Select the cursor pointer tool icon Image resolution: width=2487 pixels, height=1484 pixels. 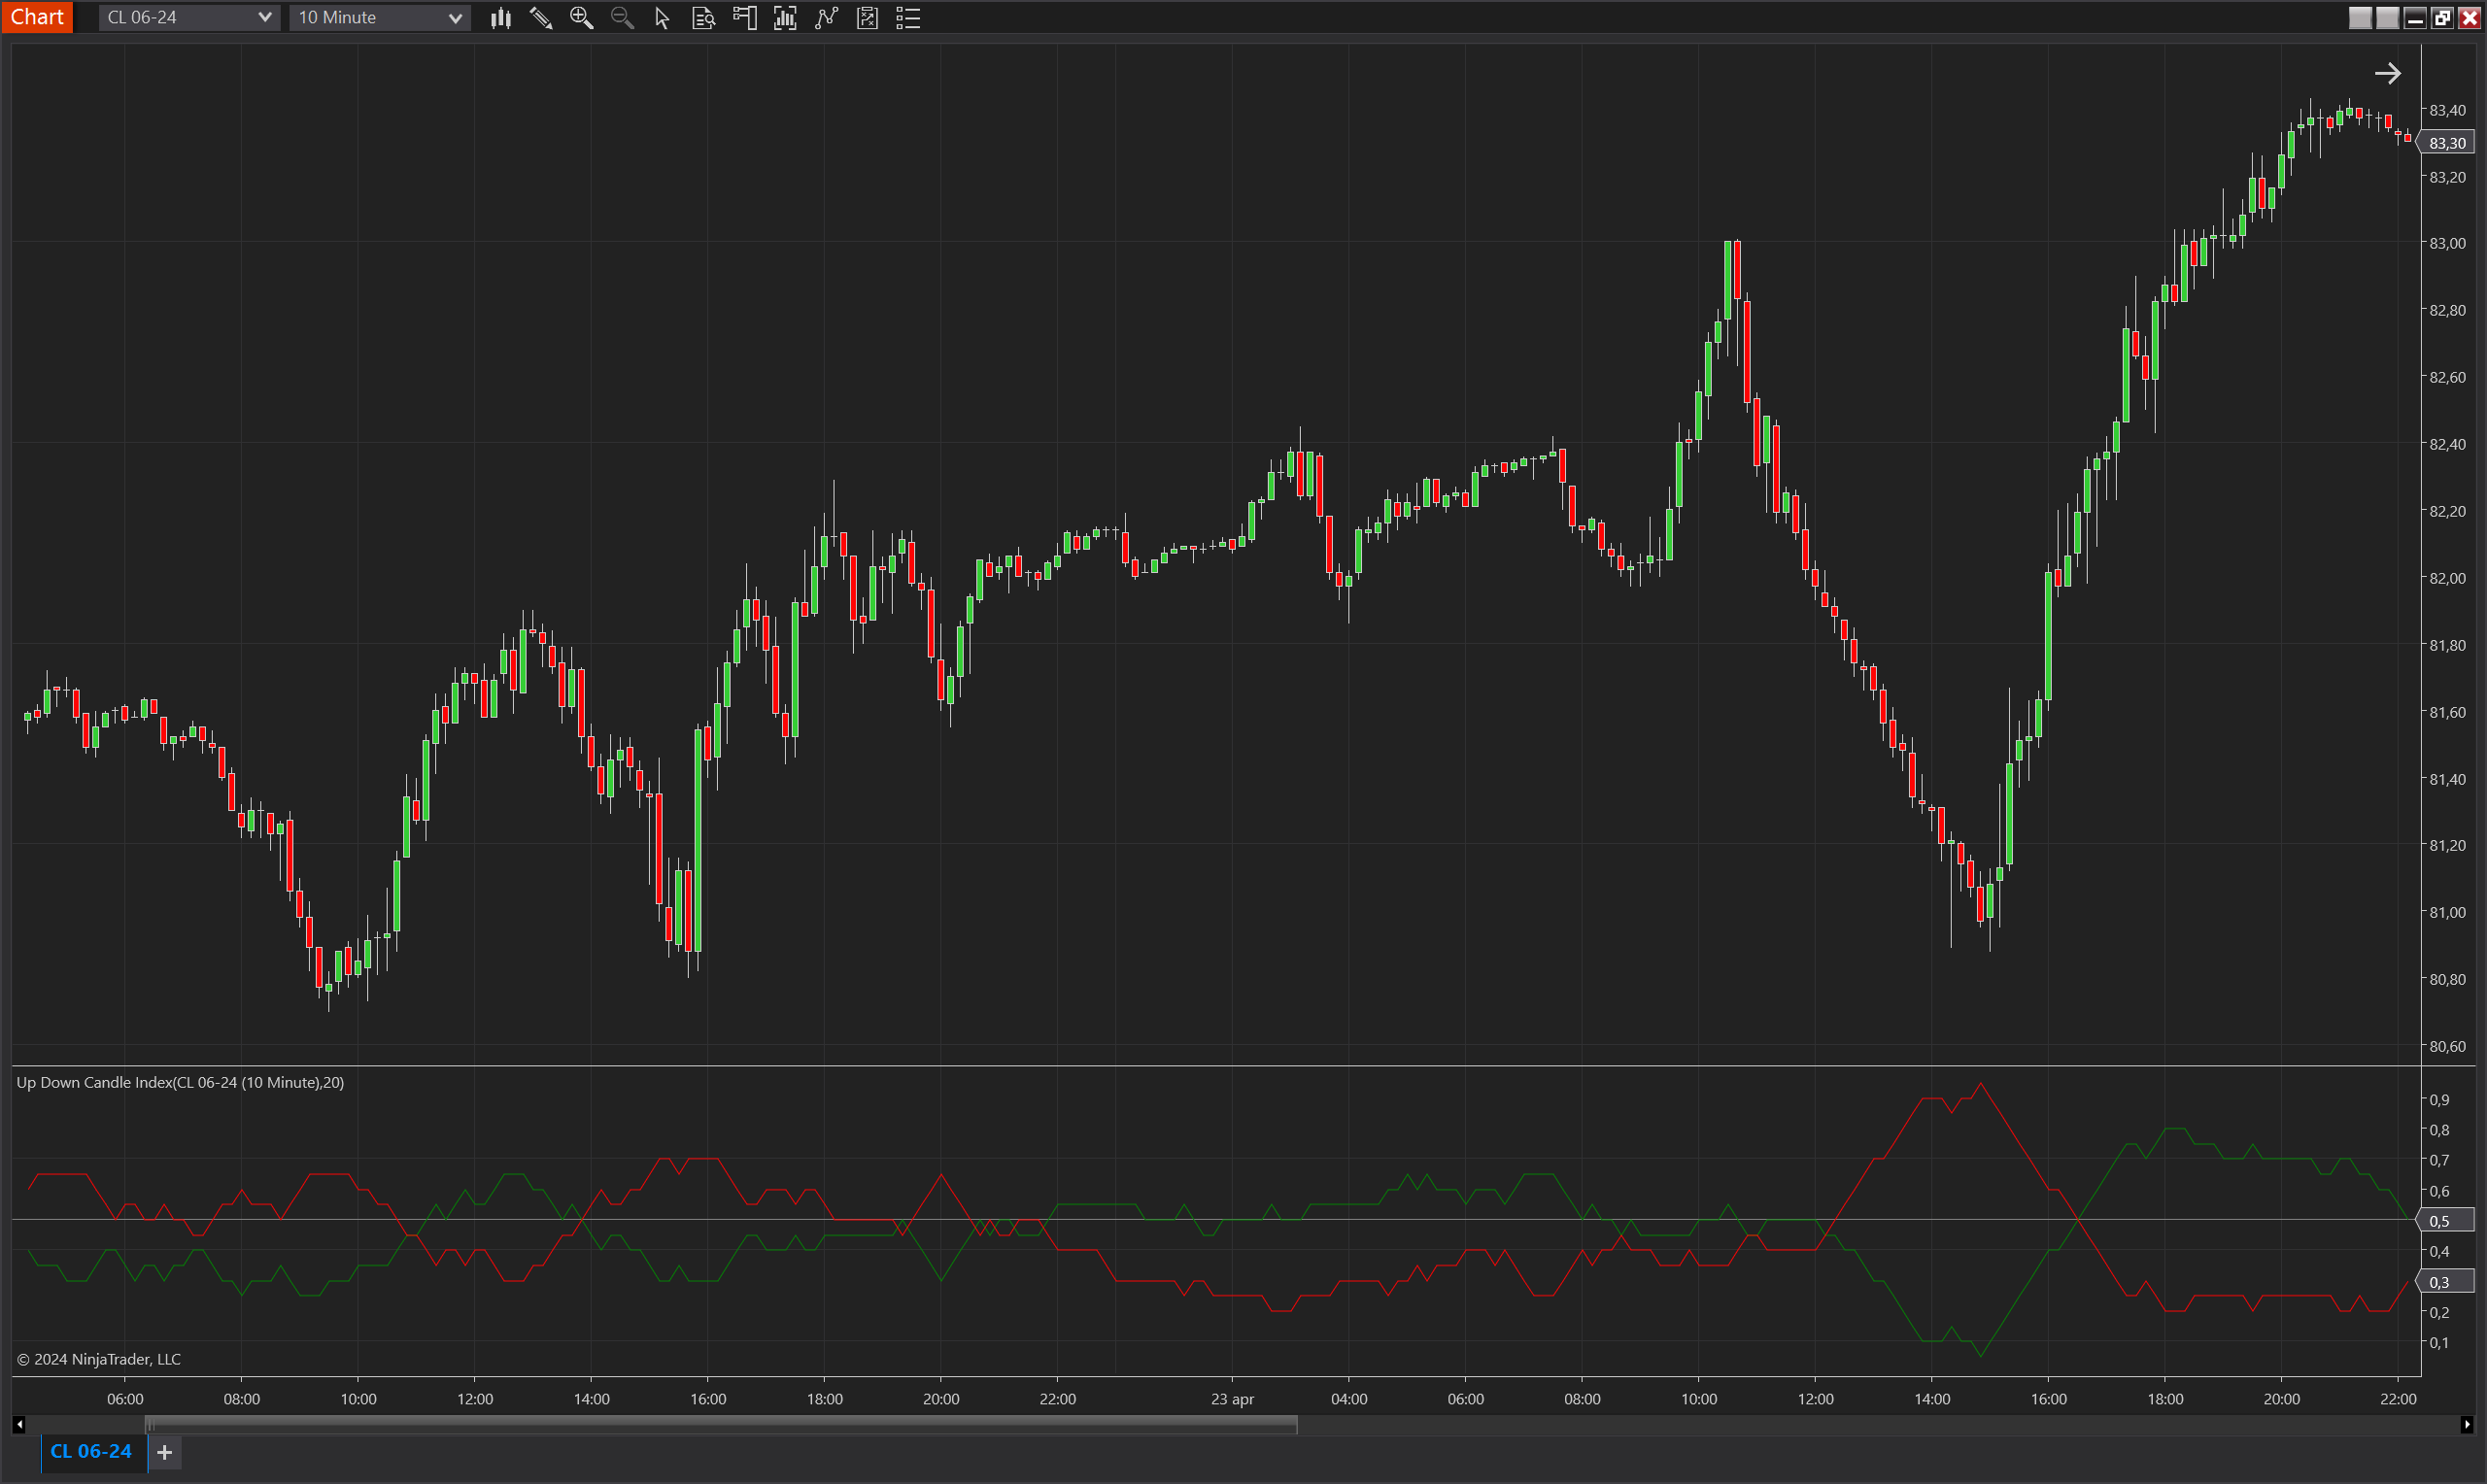(662, 17)
